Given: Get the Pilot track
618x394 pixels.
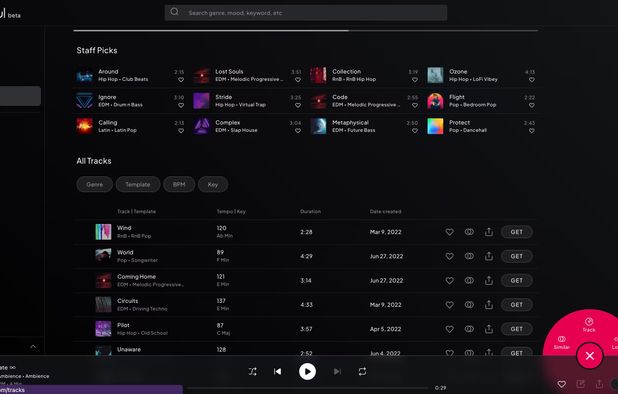Looking at the screenshot, I should point(517,329).
